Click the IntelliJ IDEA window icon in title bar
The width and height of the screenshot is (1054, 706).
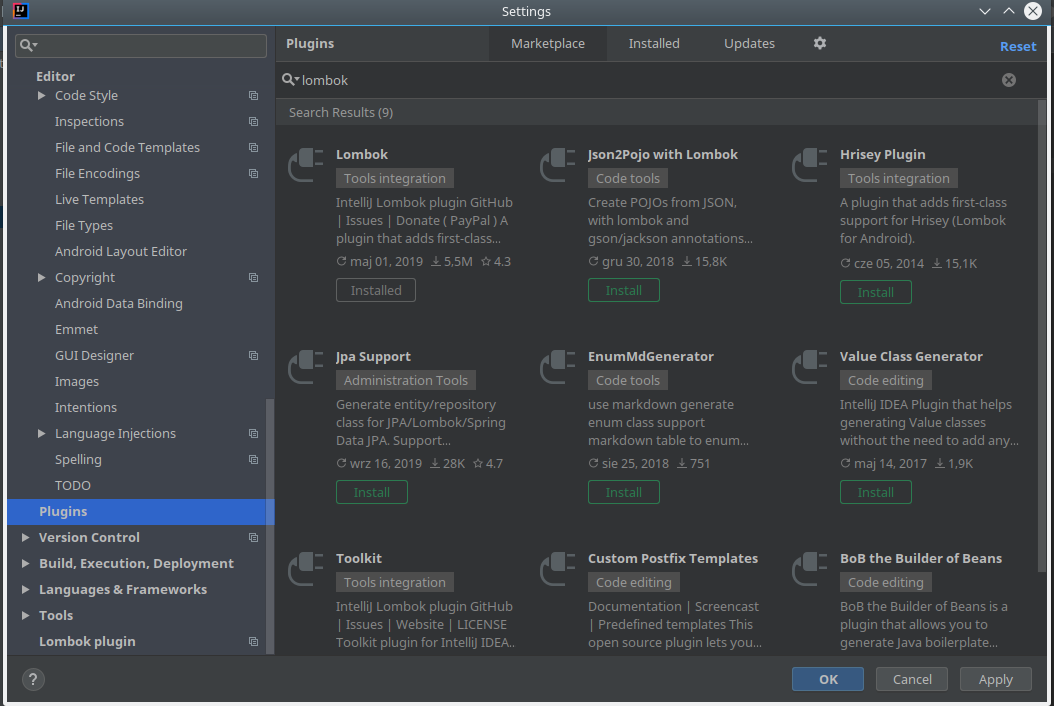point(21,11)
